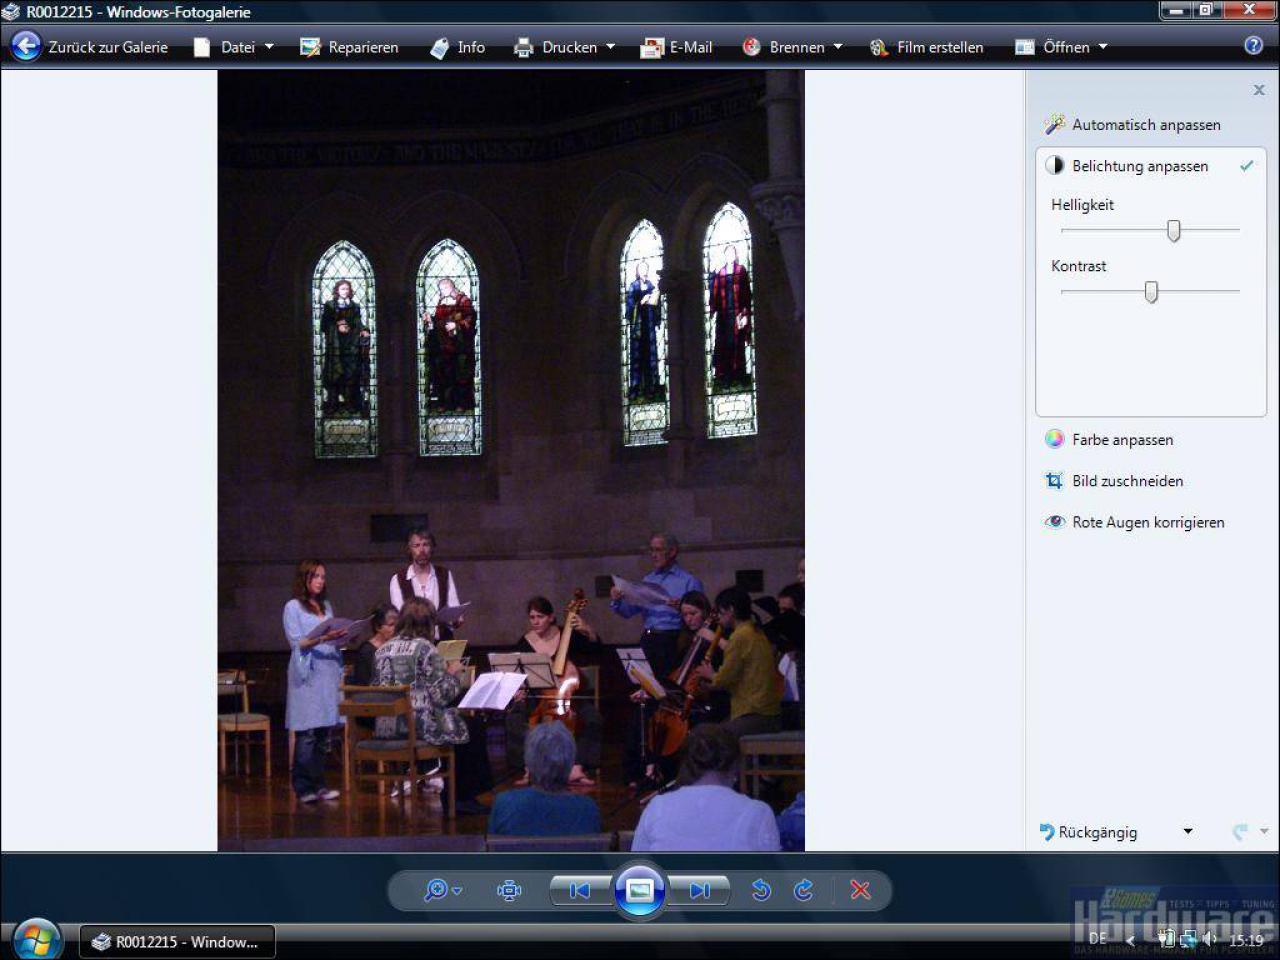1280x960 pixels.
Task: Expand the Öffnen dropdown
Action: (x=1062, y=47)
